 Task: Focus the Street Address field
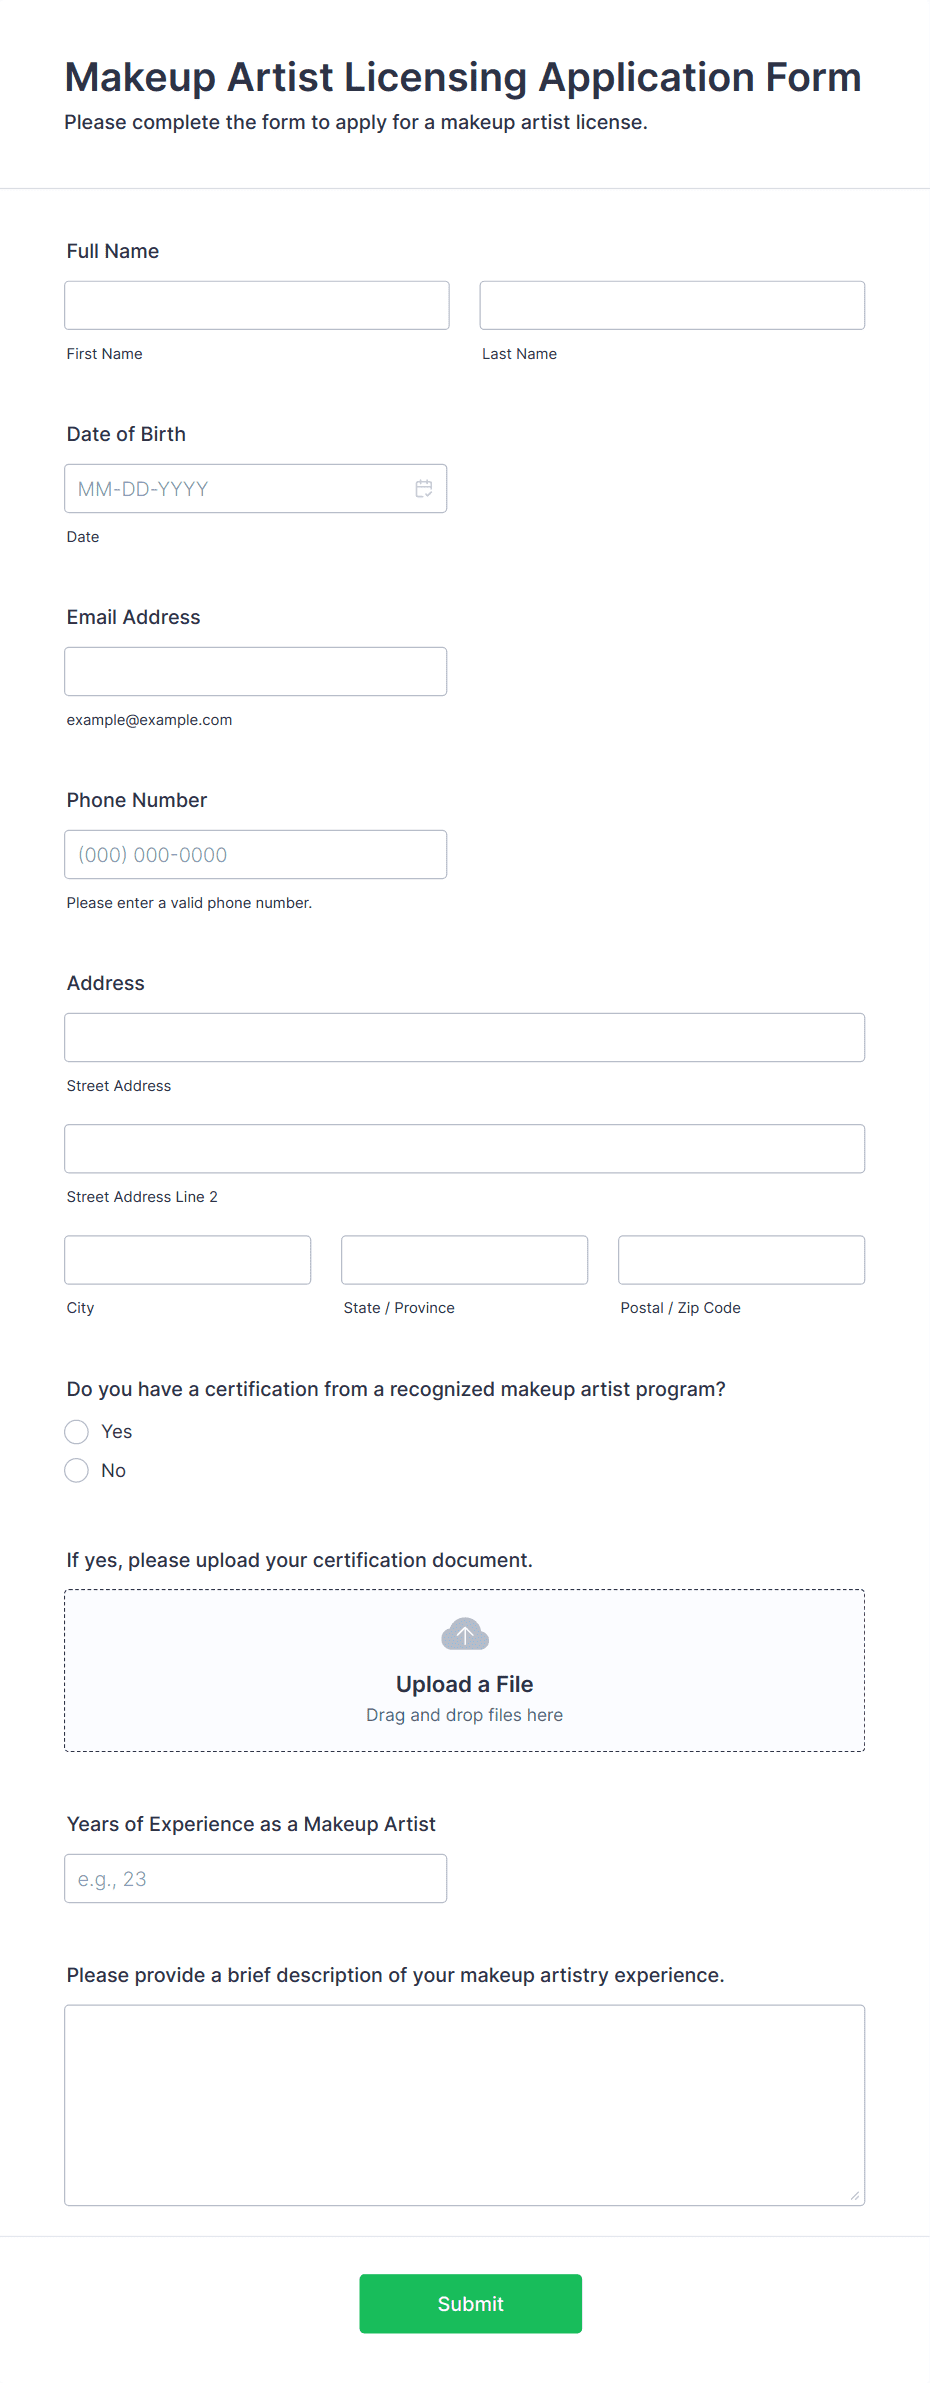point(465,1037)
